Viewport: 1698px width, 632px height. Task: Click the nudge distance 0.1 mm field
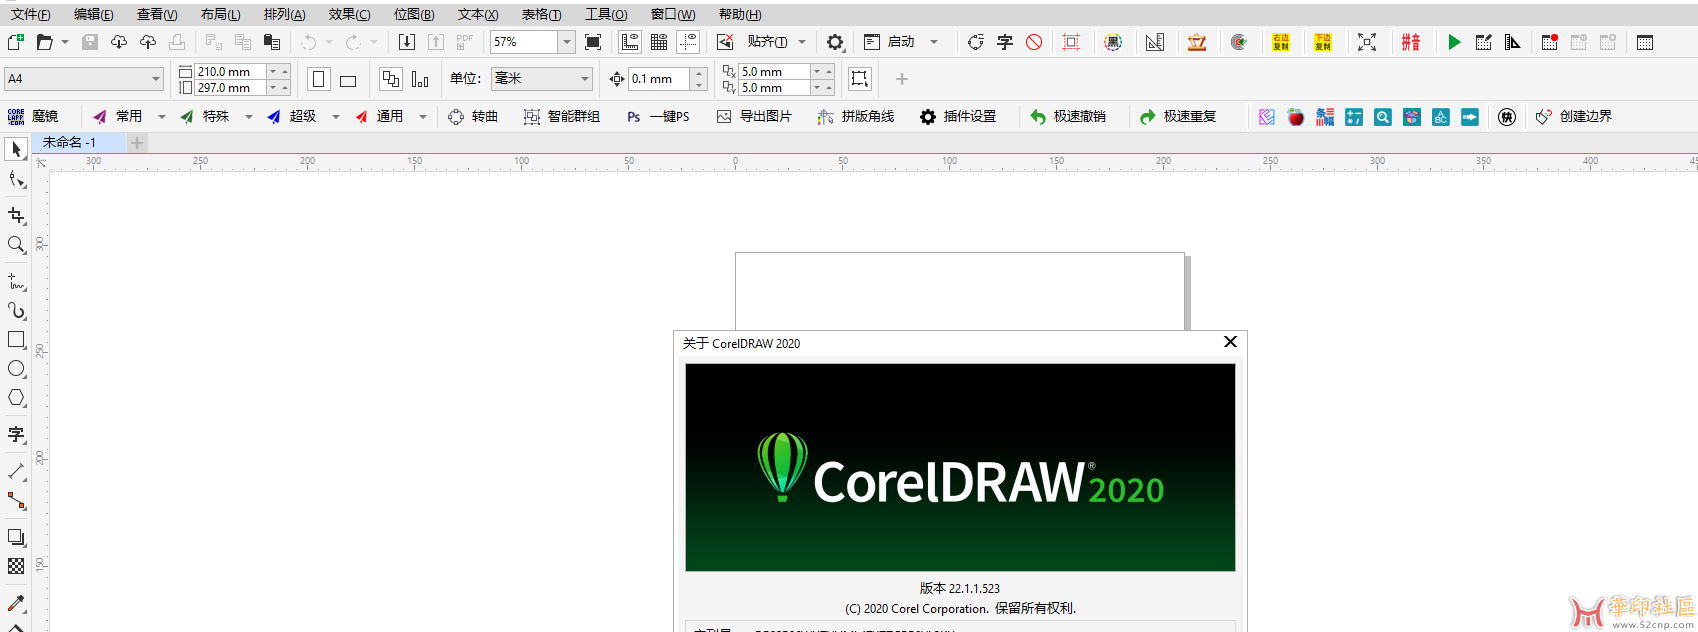pyautogui.click(x=659, y=79)
